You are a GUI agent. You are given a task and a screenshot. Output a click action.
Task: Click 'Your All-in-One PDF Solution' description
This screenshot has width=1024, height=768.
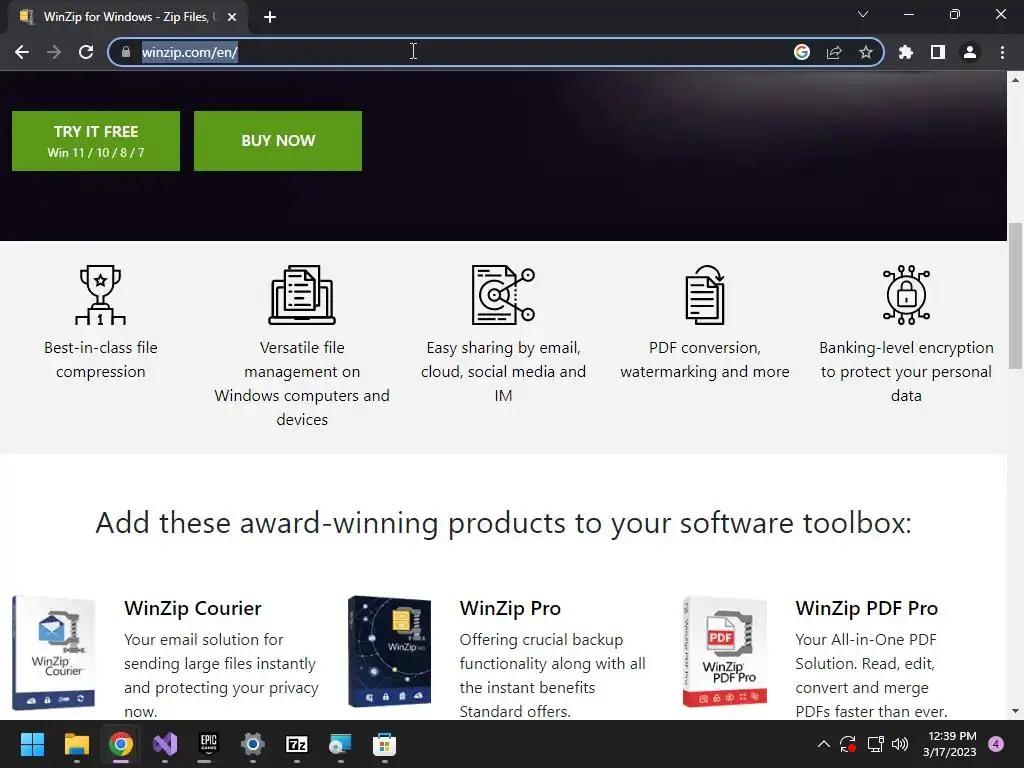pyautogui.click(x=871, y=675)
